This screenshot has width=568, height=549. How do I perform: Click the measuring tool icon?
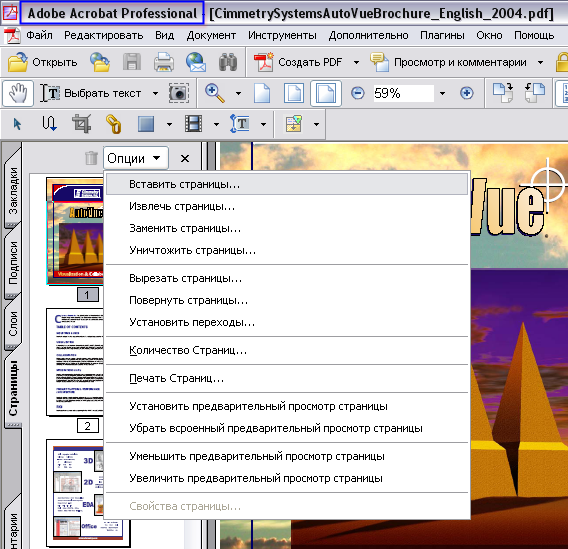pyautogui.click(x=293, y=124)
